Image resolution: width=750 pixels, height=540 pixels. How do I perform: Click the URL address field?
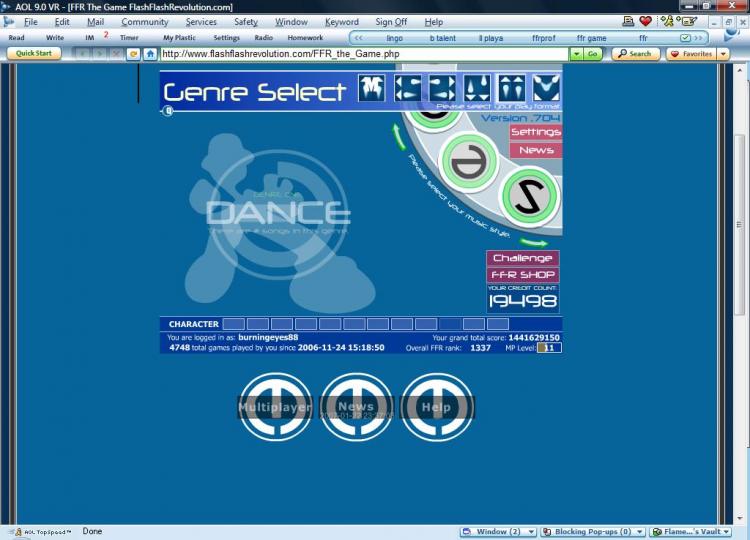364,54
